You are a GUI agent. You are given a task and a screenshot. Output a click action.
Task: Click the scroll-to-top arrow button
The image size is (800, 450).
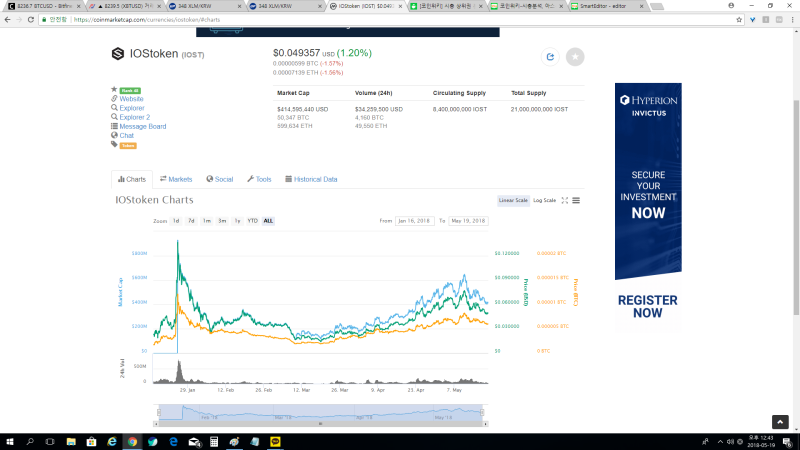click(780, 422)
